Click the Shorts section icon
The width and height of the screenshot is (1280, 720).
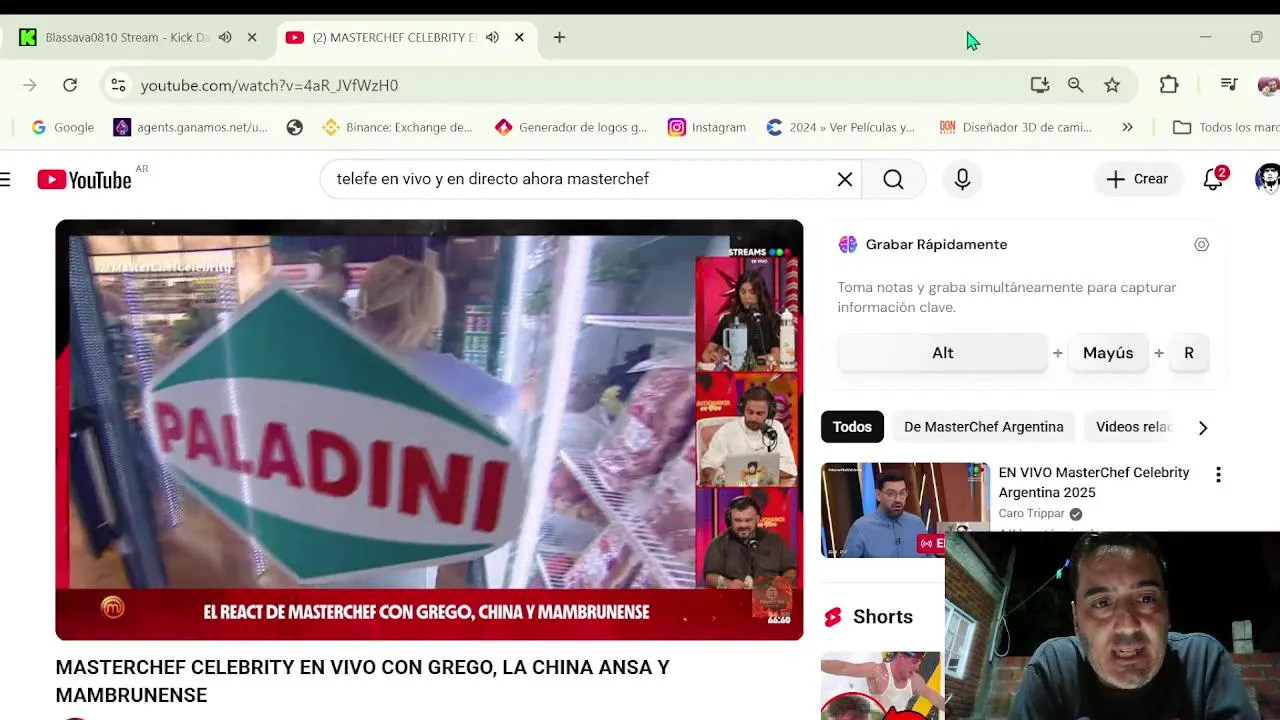coord(833,617)
